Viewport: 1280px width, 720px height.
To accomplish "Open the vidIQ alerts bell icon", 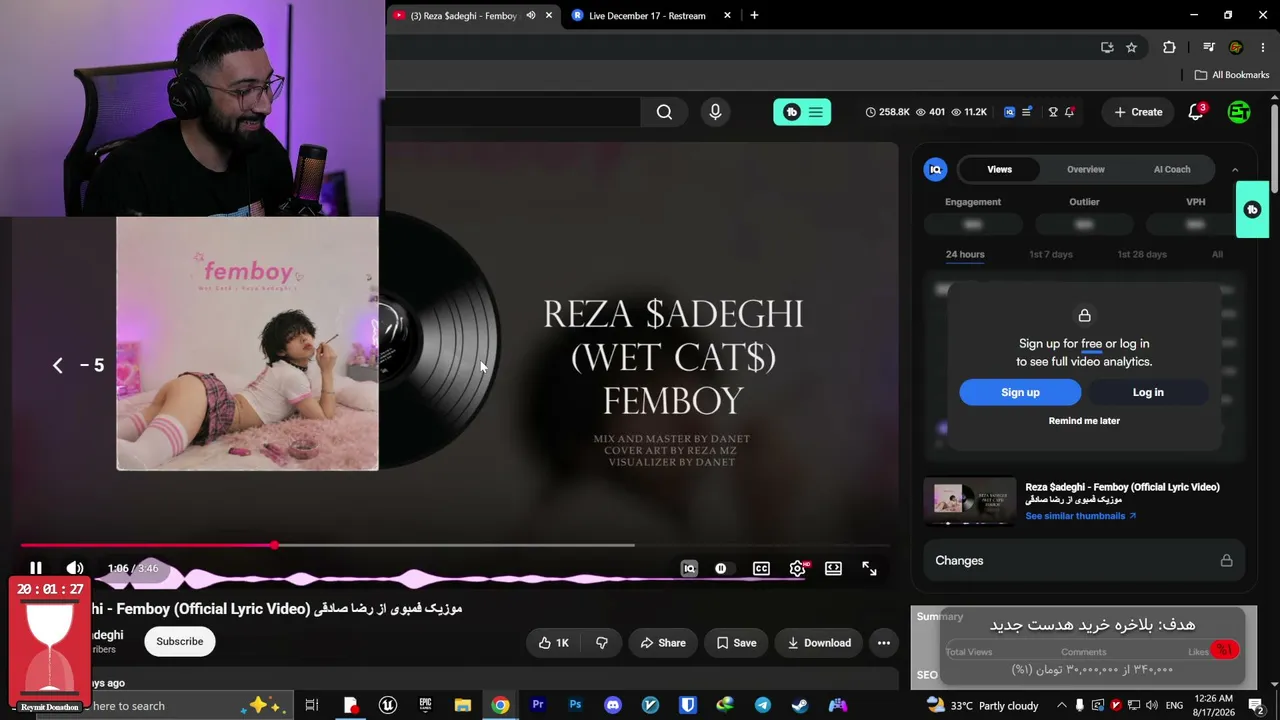I will coord(1069,112).
